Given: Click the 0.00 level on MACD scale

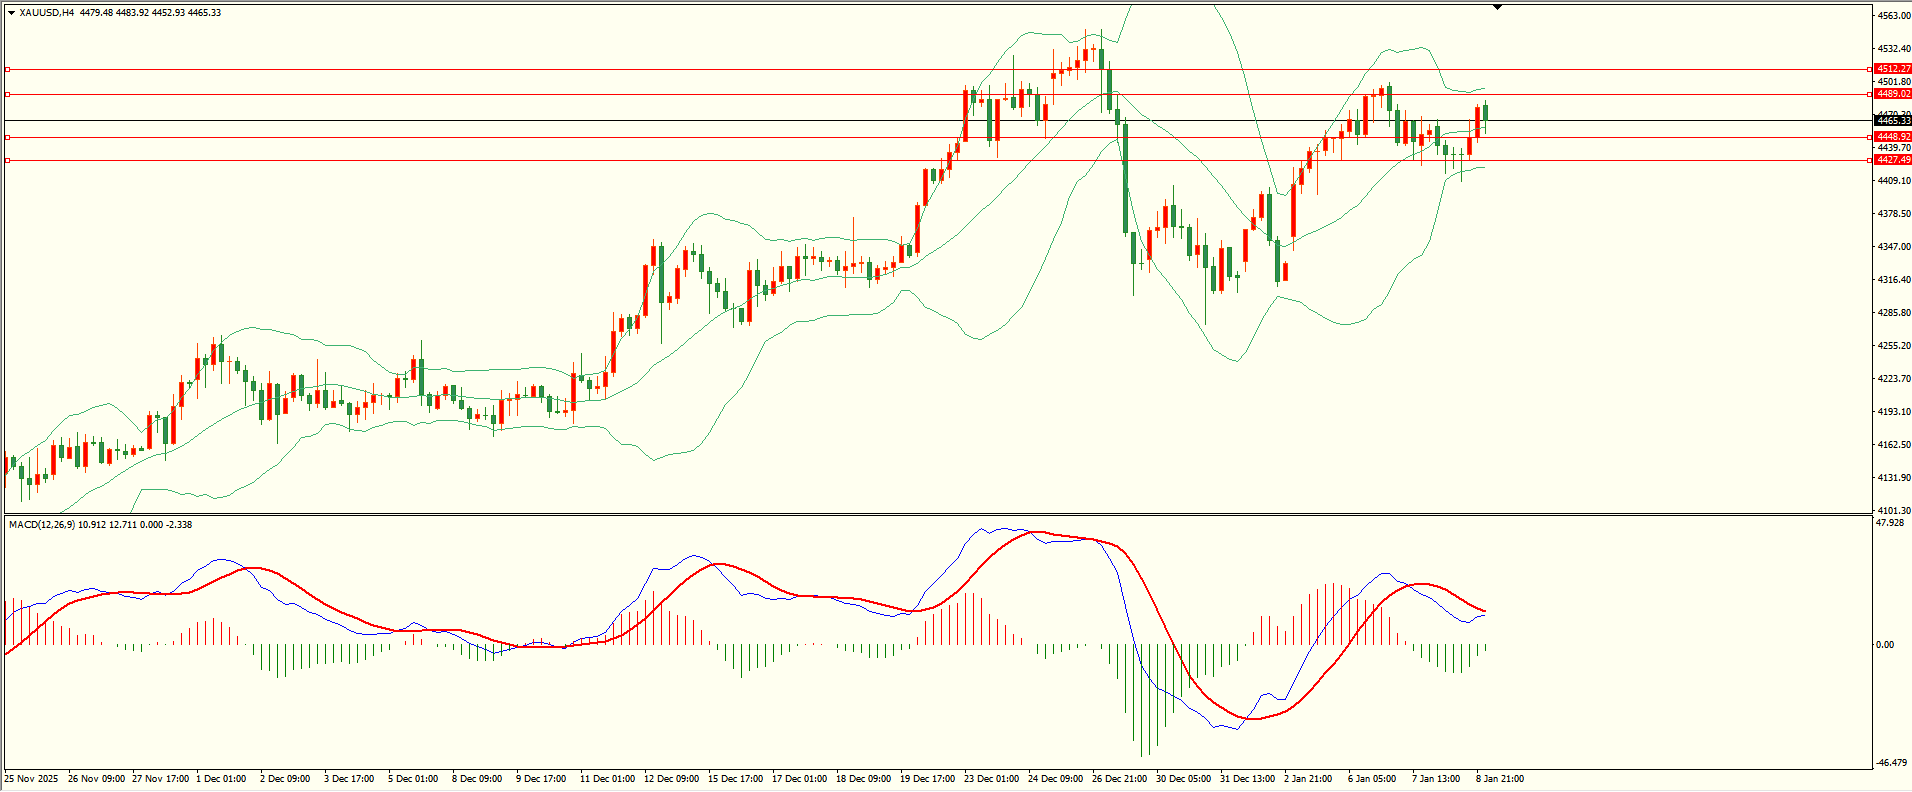Looking at the screenshot, I should point(1884,645).
